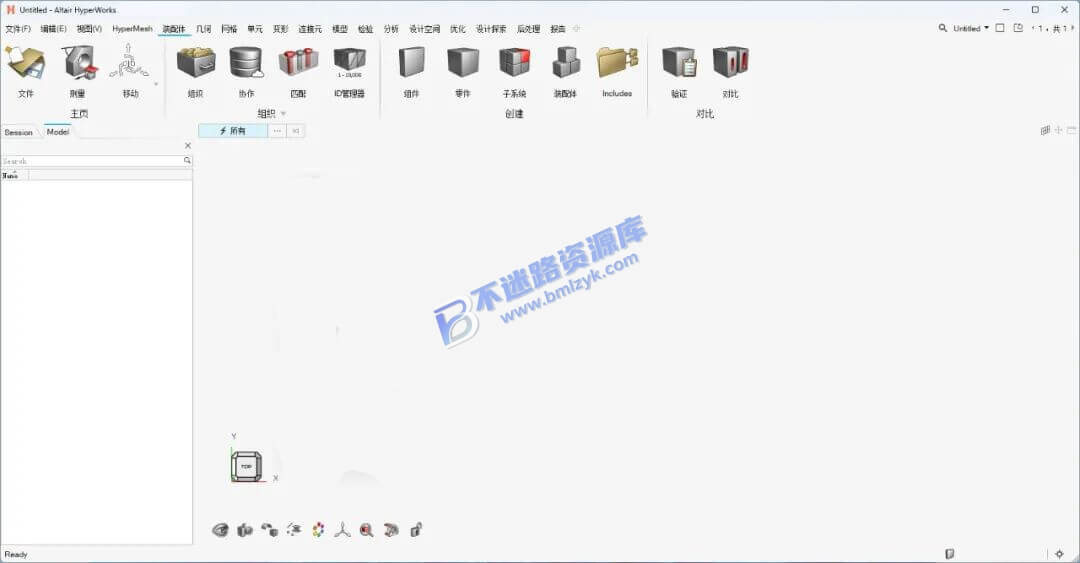Switch to the 连接元 ribbon tab

310,29
